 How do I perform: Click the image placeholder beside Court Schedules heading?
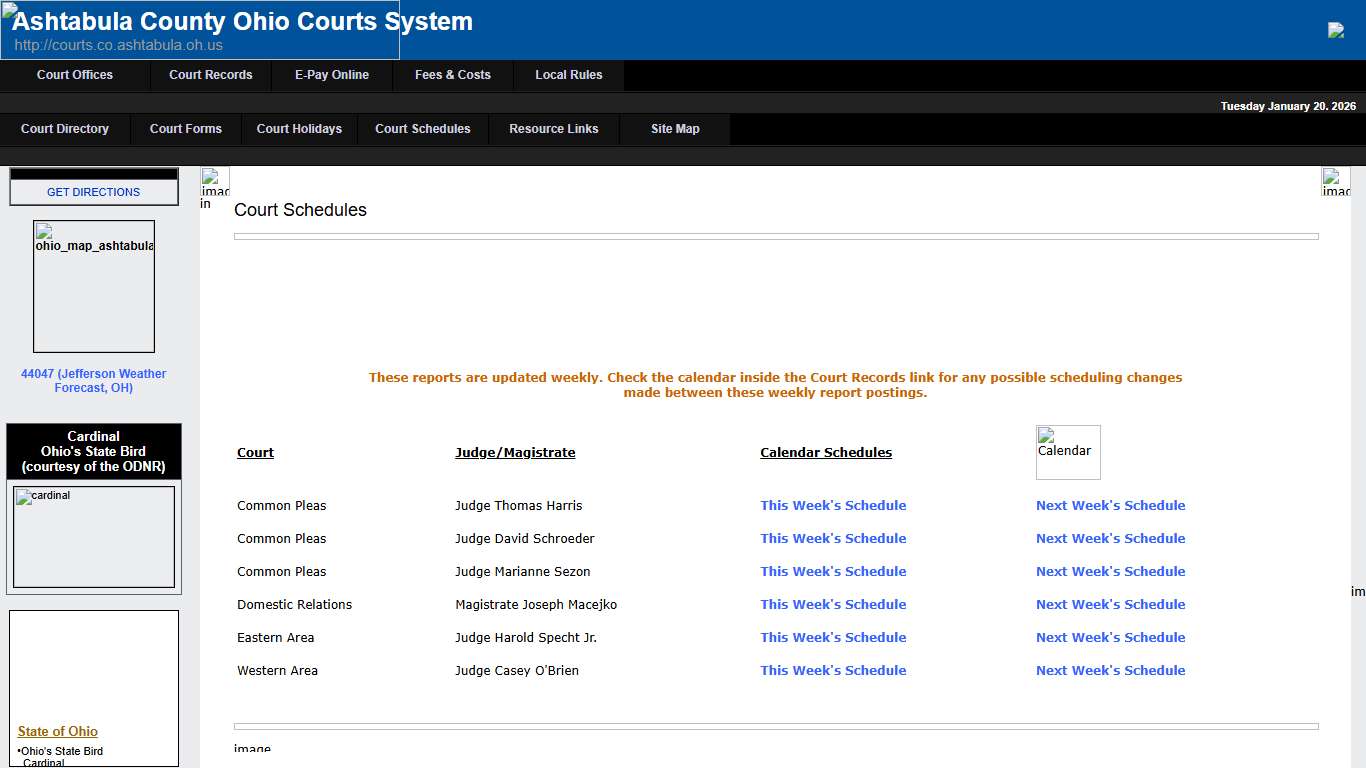click(x=215, y=186)
